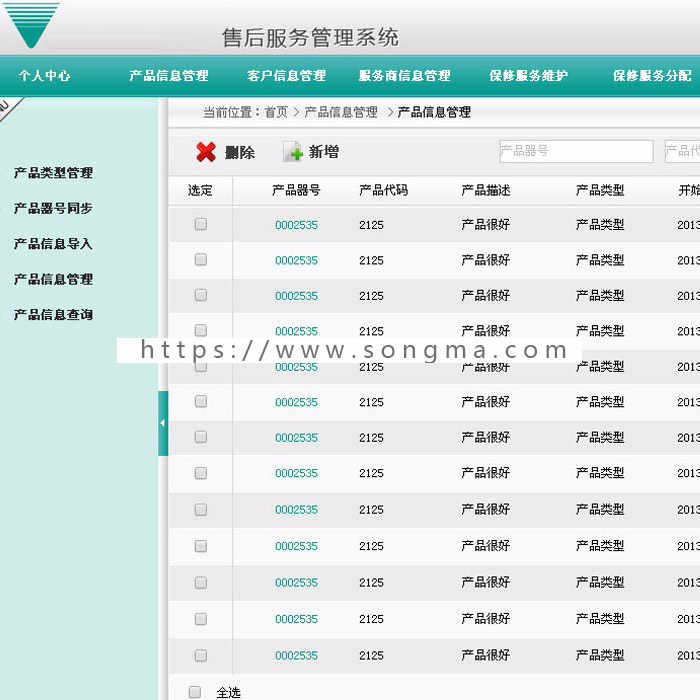Click the 产品类型 column header
Viewport: 700px width, 700px height.
coord(600,191)
